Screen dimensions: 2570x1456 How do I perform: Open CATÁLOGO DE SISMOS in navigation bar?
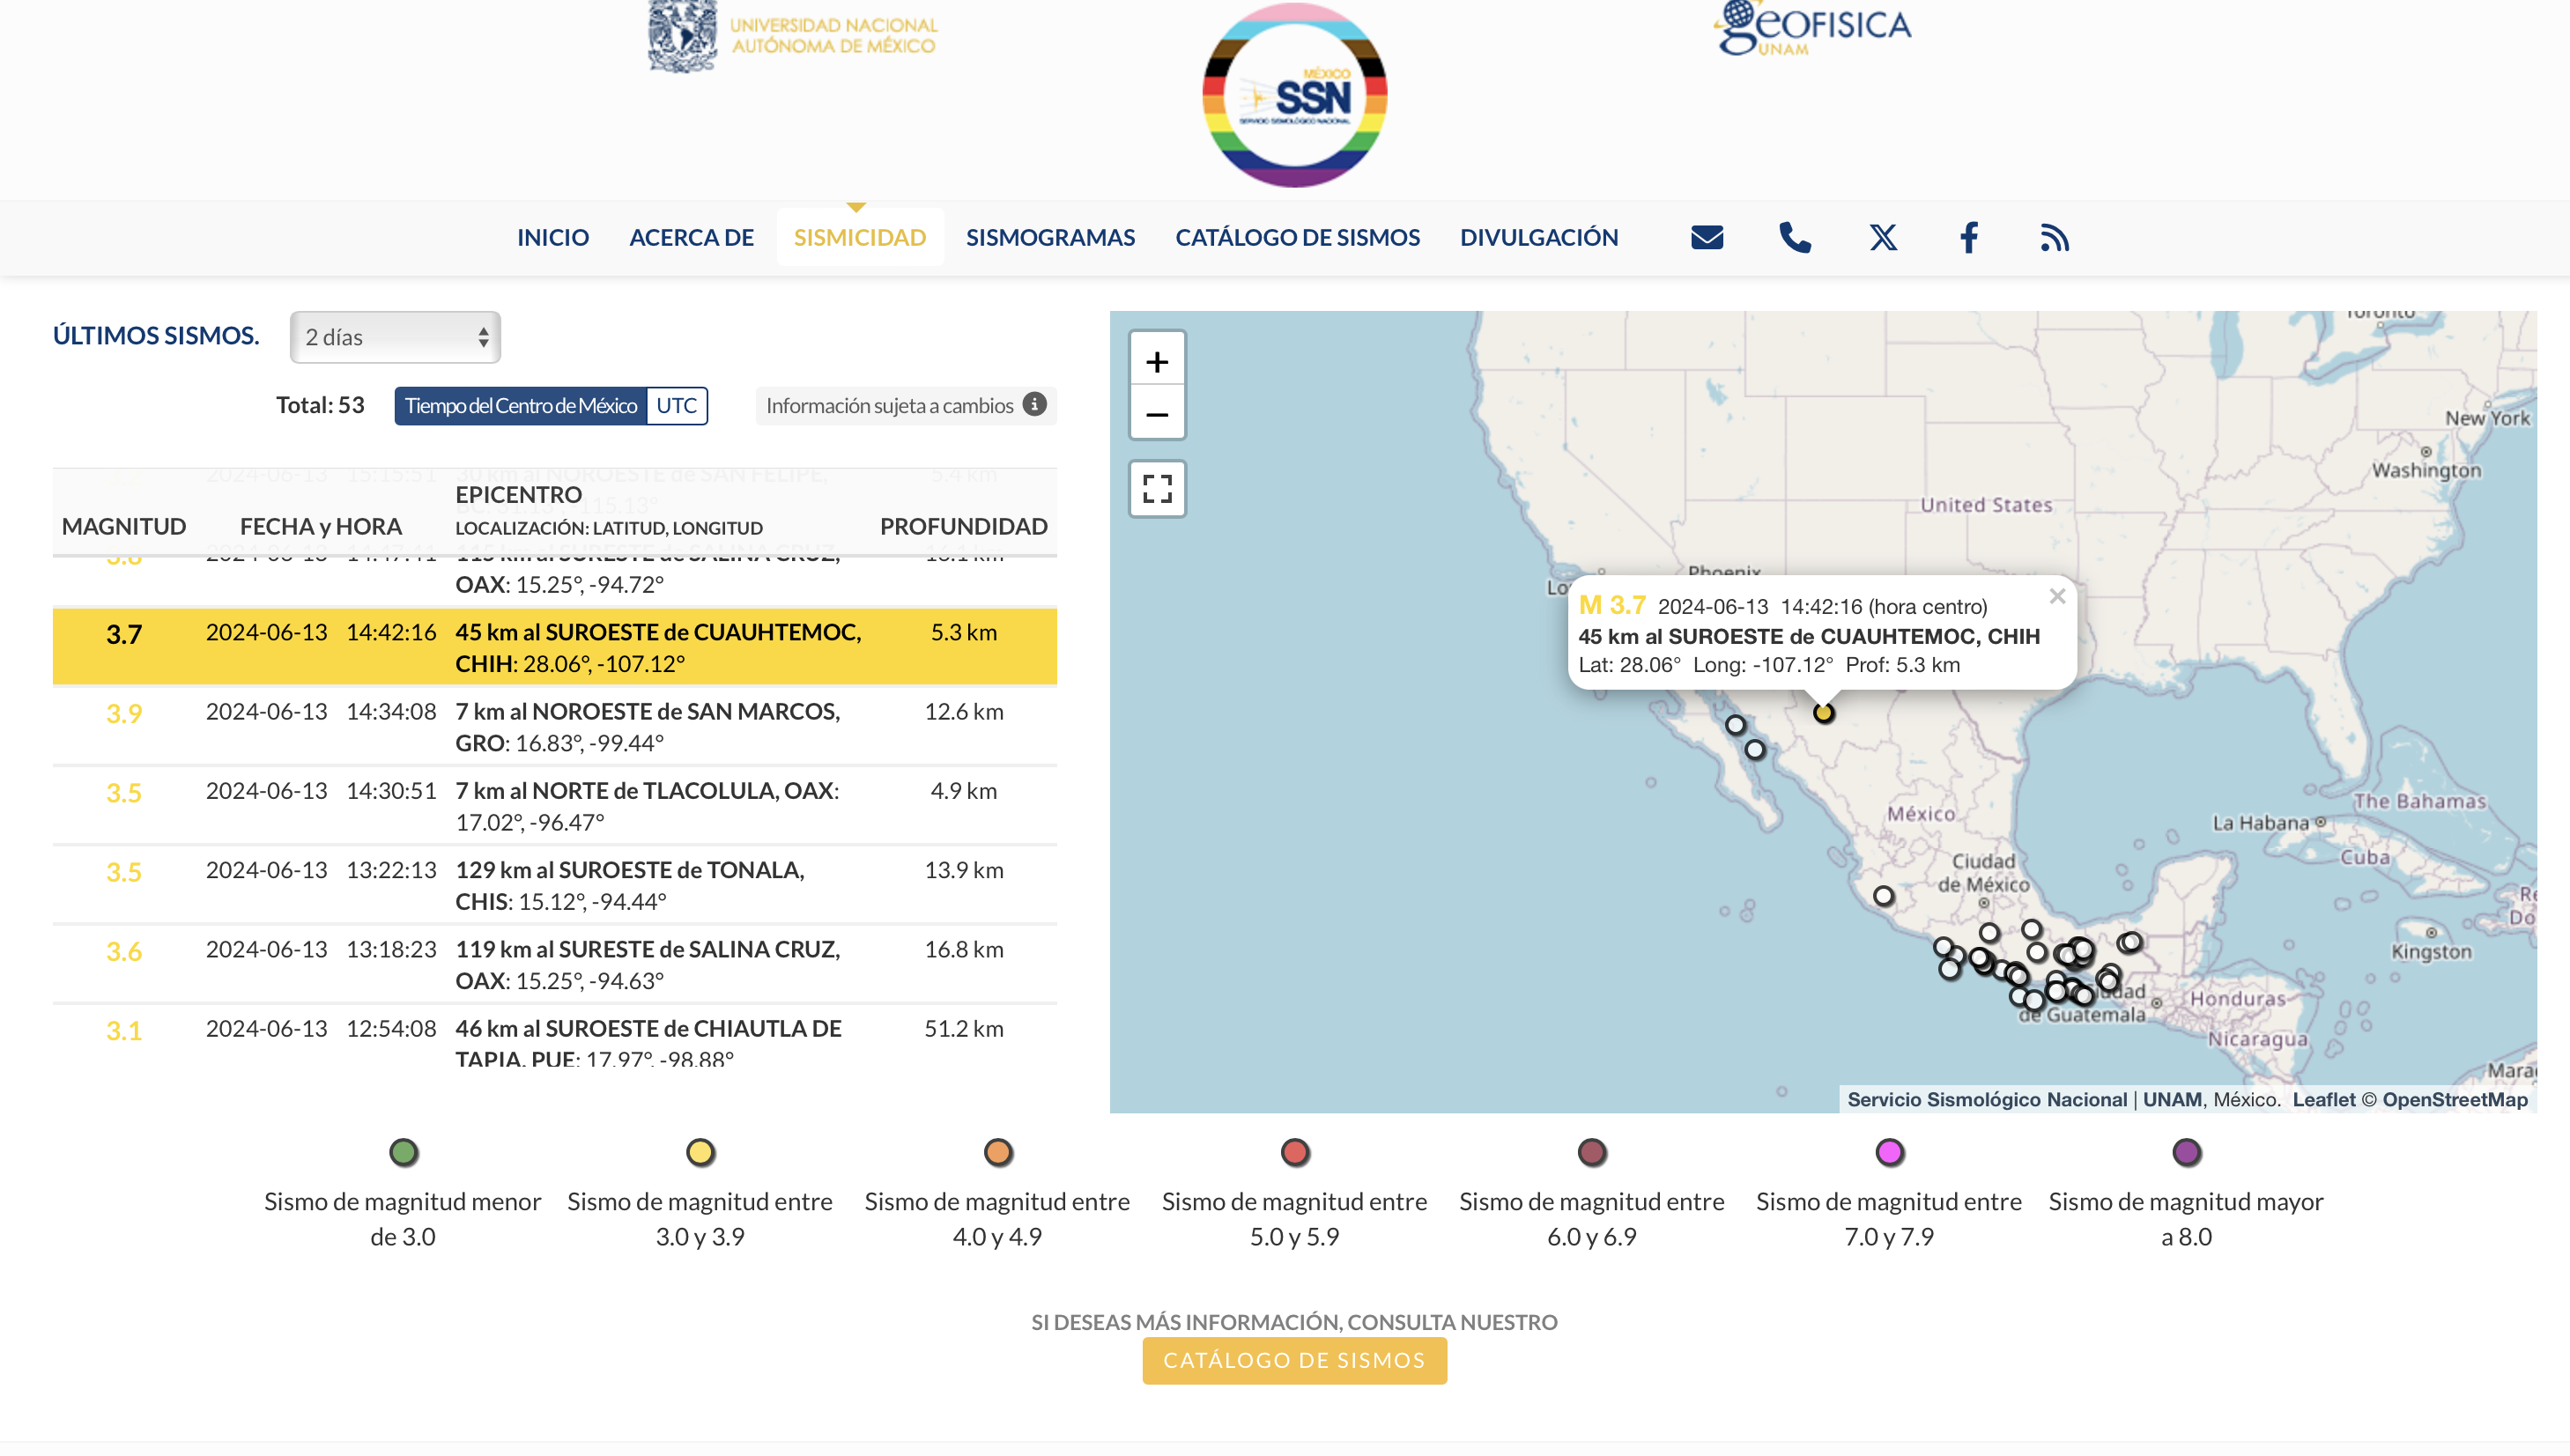tap(1297, 237)
